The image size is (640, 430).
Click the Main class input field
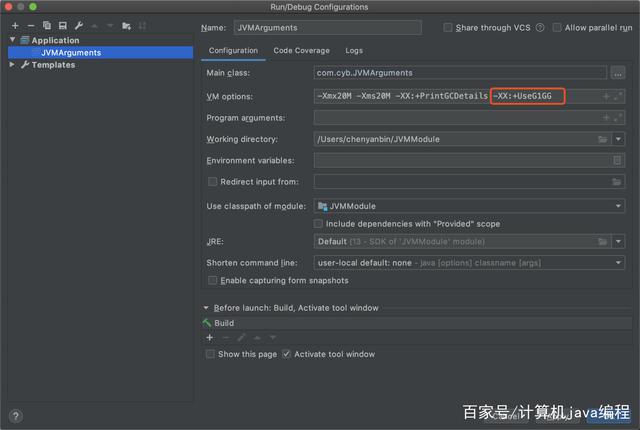(x=460, y=73)
